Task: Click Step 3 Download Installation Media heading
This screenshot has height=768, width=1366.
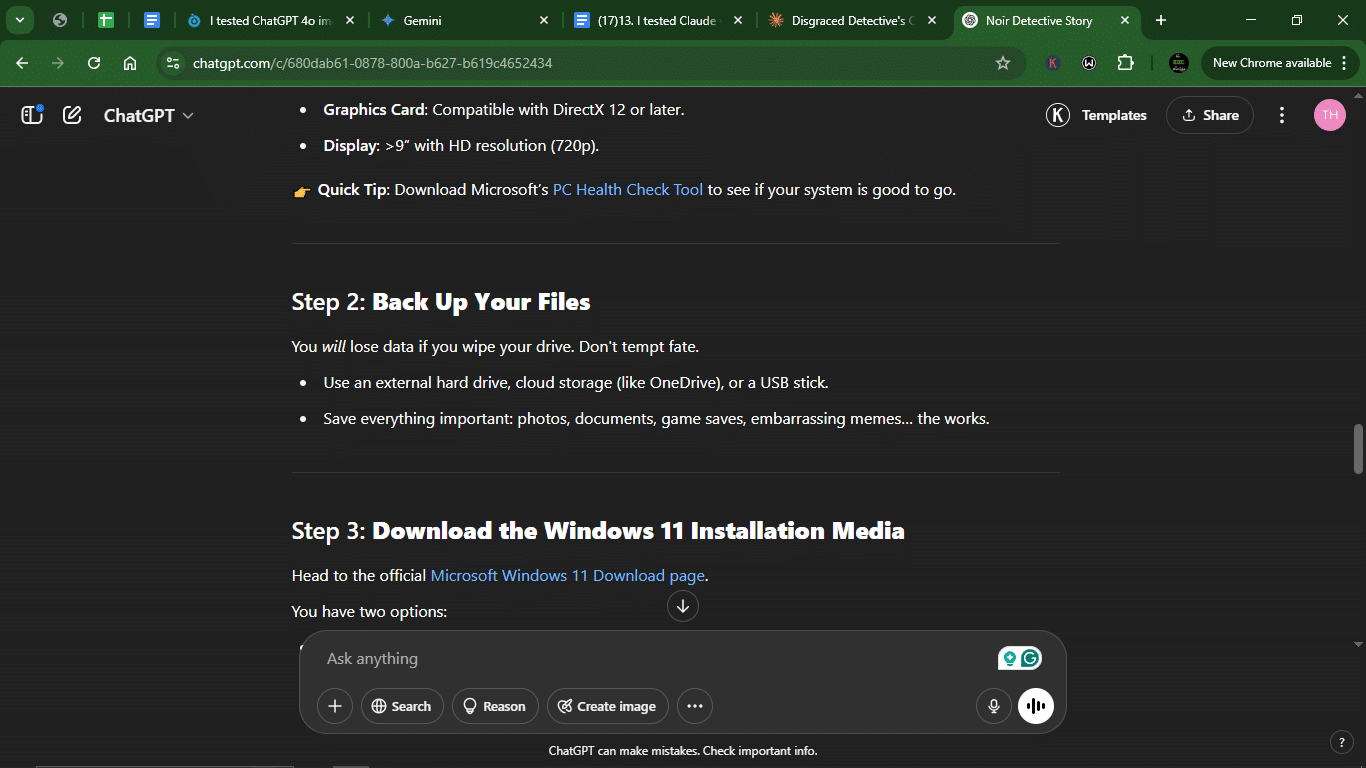Action: pyautogui.click(x=598, y=531)
